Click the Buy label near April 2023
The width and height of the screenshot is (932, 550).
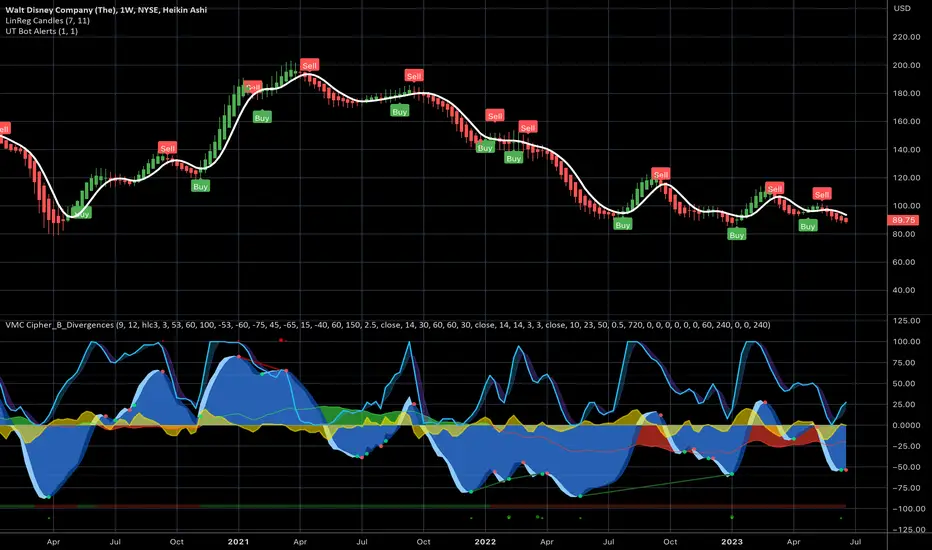tap(808, 226)
